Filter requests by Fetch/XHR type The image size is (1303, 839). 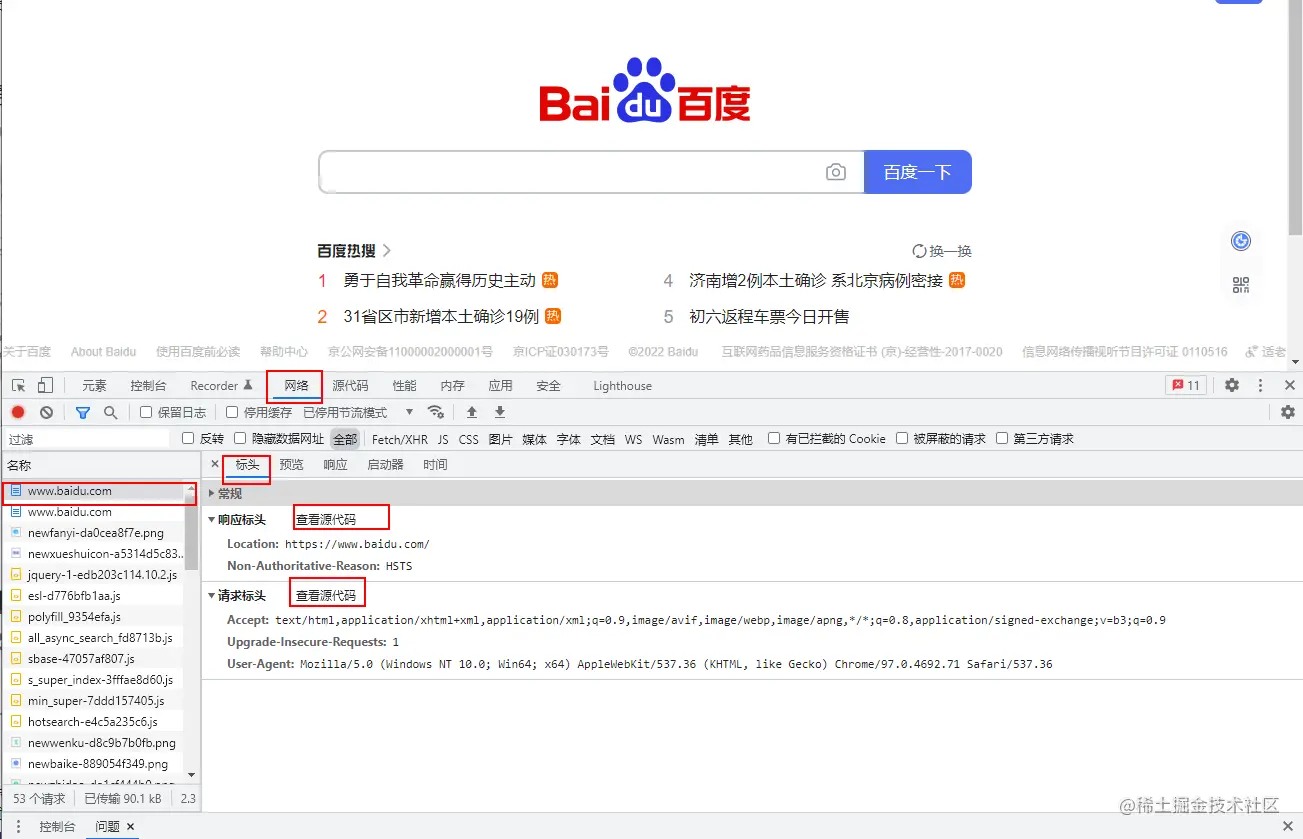pyautogui.click(x=400, y=439)
